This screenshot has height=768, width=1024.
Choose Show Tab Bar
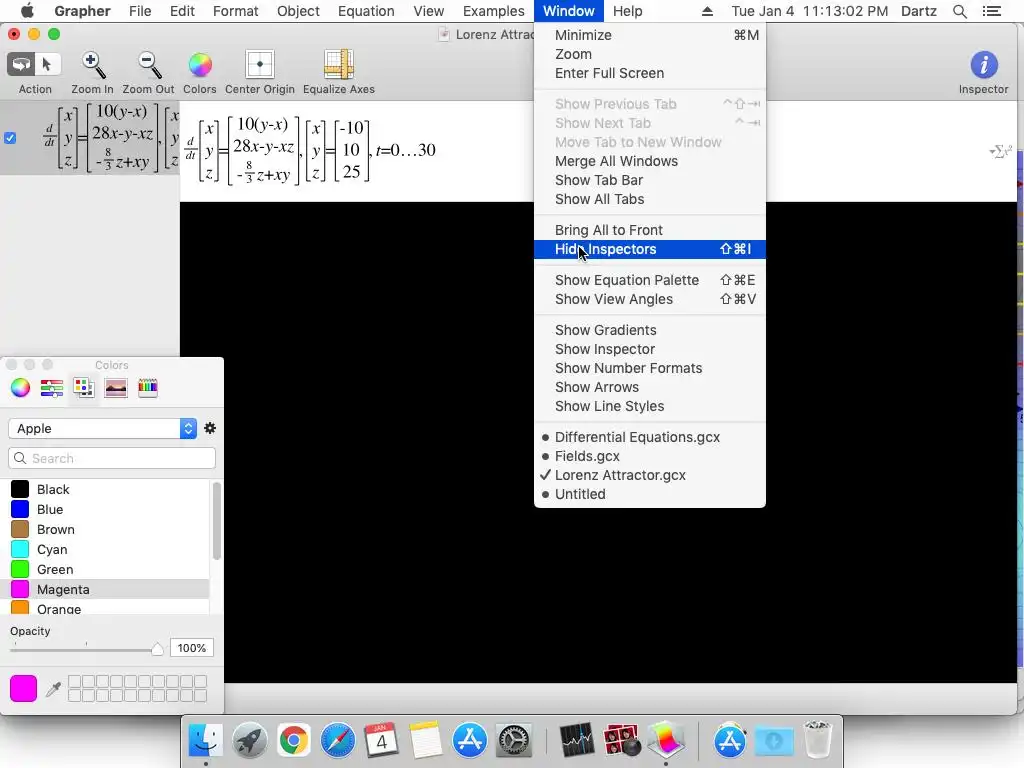650,180
